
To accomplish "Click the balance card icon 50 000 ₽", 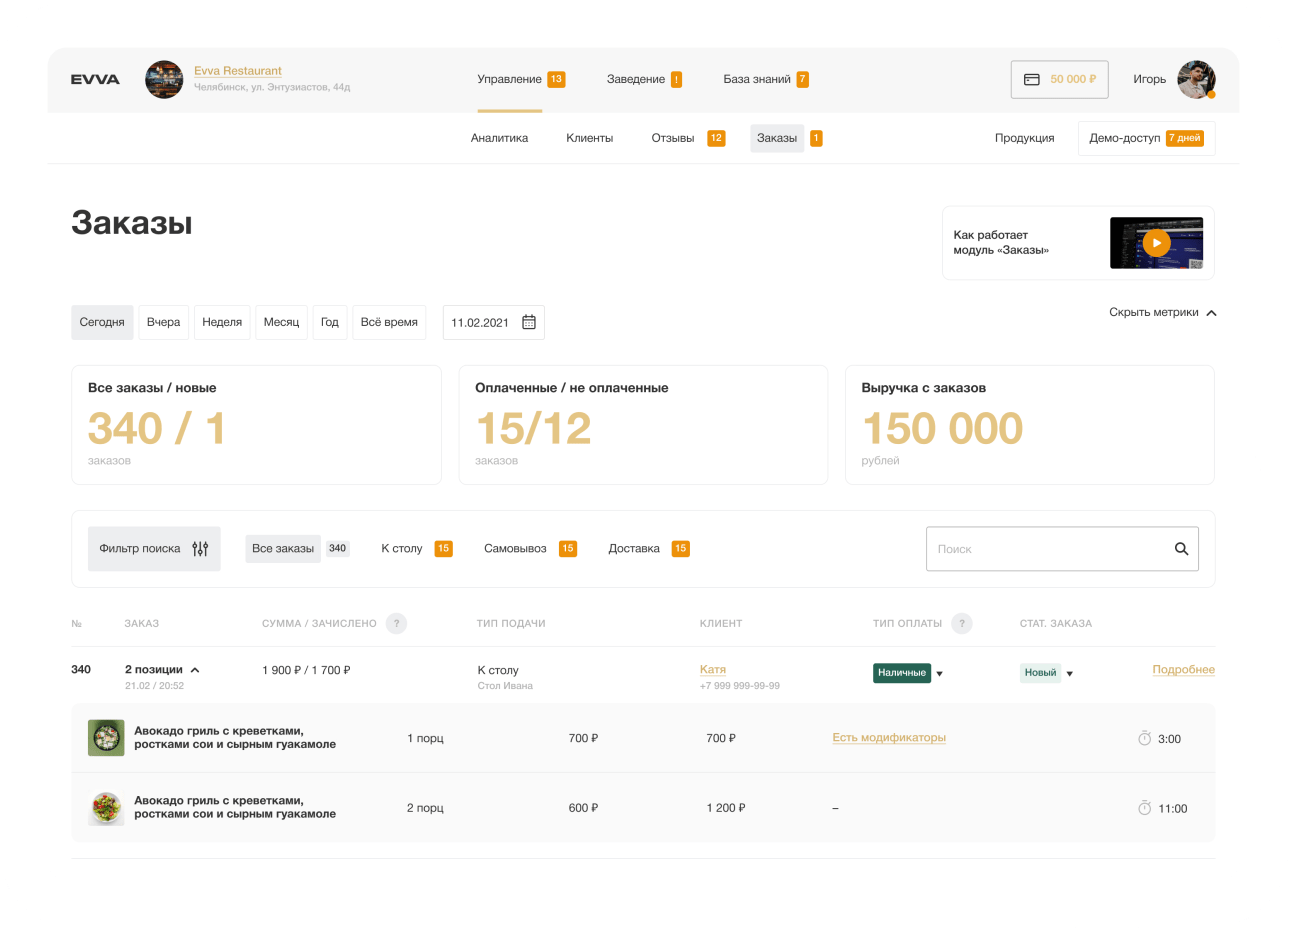I will click(1032, 79).
